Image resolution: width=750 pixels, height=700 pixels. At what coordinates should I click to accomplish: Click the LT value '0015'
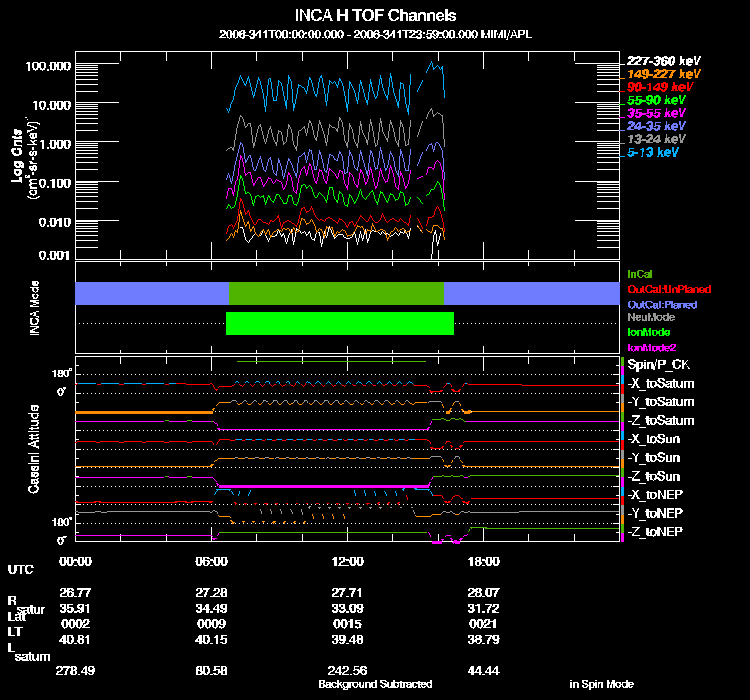[347, 624]
